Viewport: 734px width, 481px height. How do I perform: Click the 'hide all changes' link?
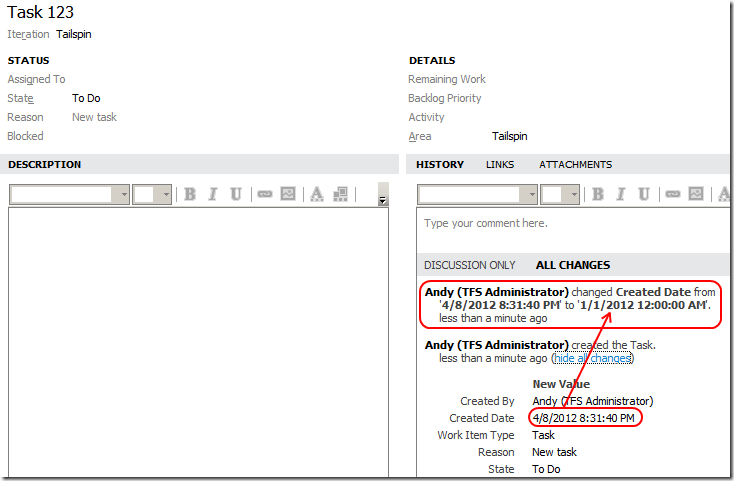(593, 358)
